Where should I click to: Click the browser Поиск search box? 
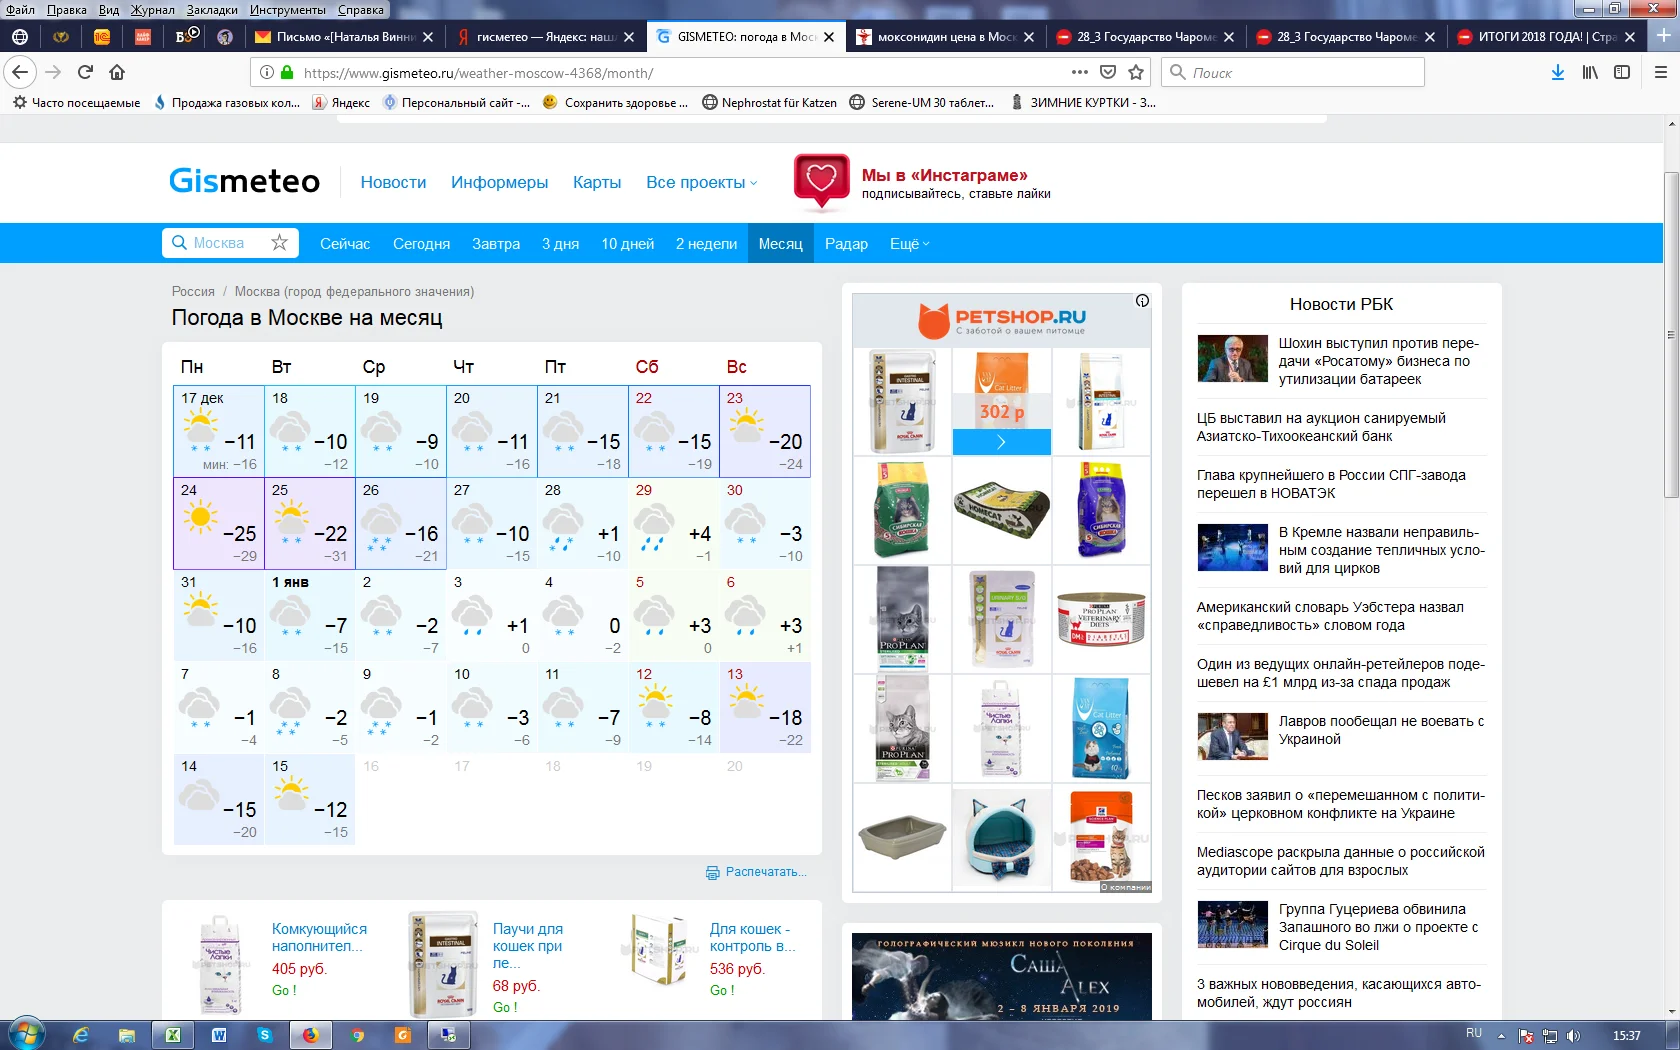[x=1293, y=72]
